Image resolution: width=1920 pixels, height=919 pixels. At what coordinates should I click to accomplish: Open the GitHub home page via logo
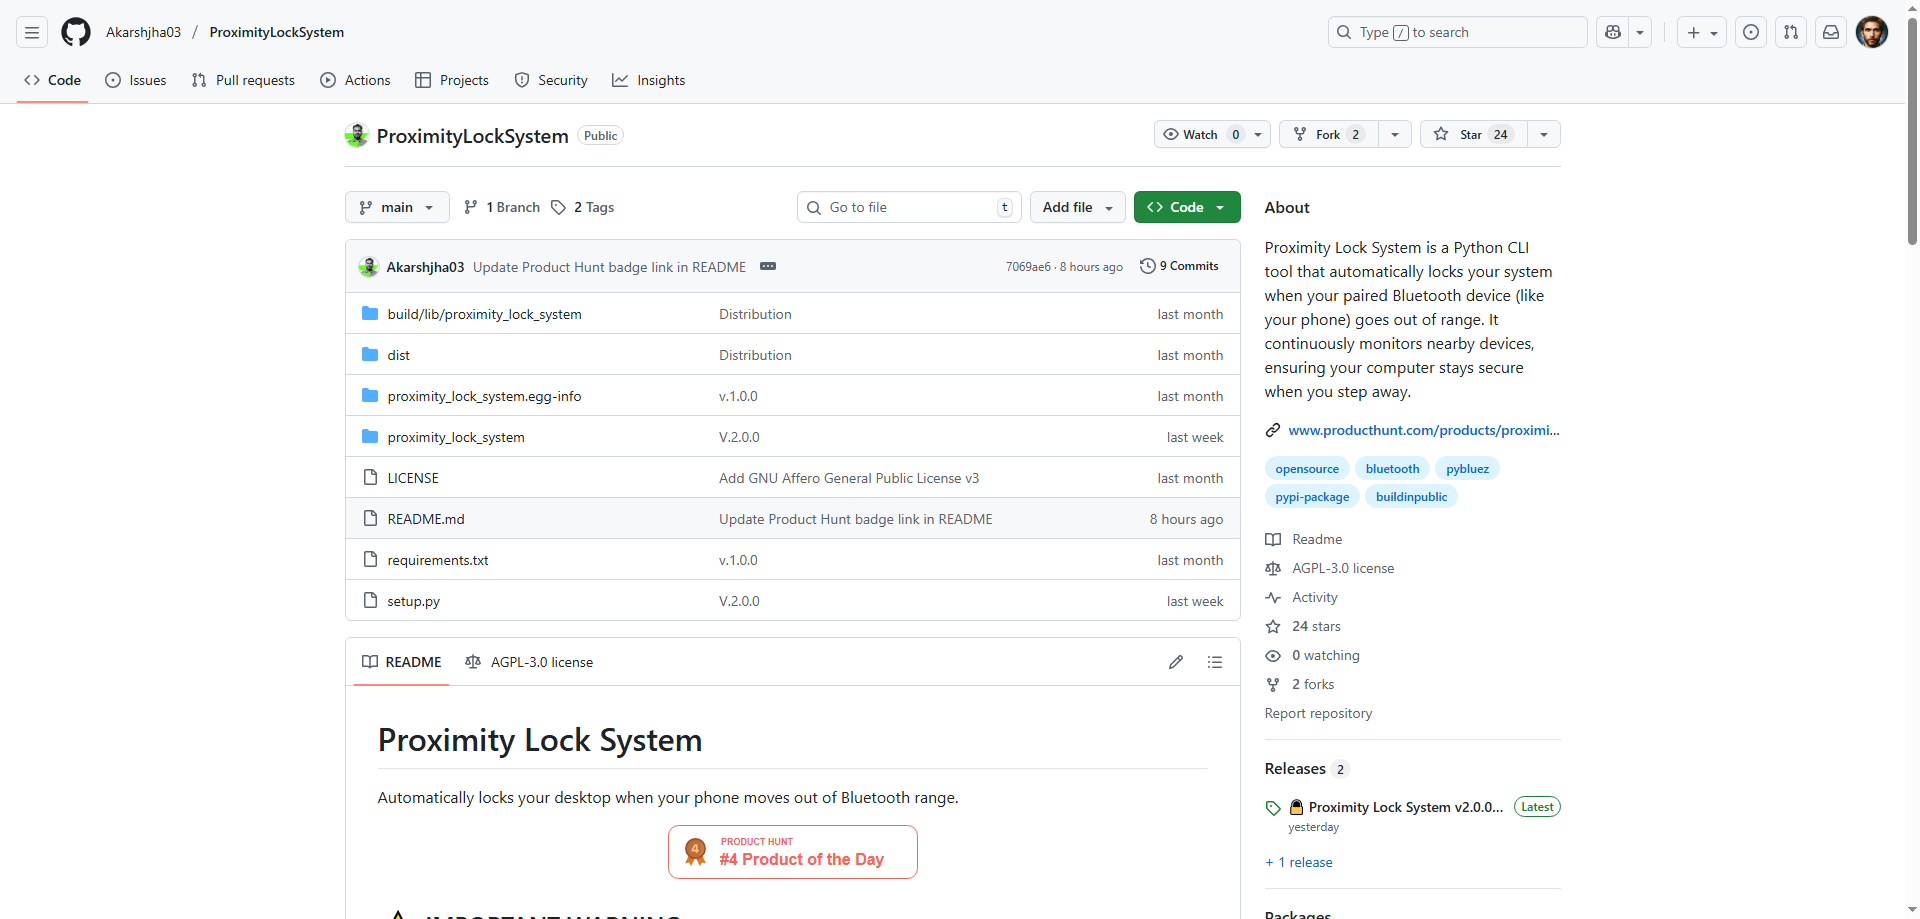tap(75, 32)
